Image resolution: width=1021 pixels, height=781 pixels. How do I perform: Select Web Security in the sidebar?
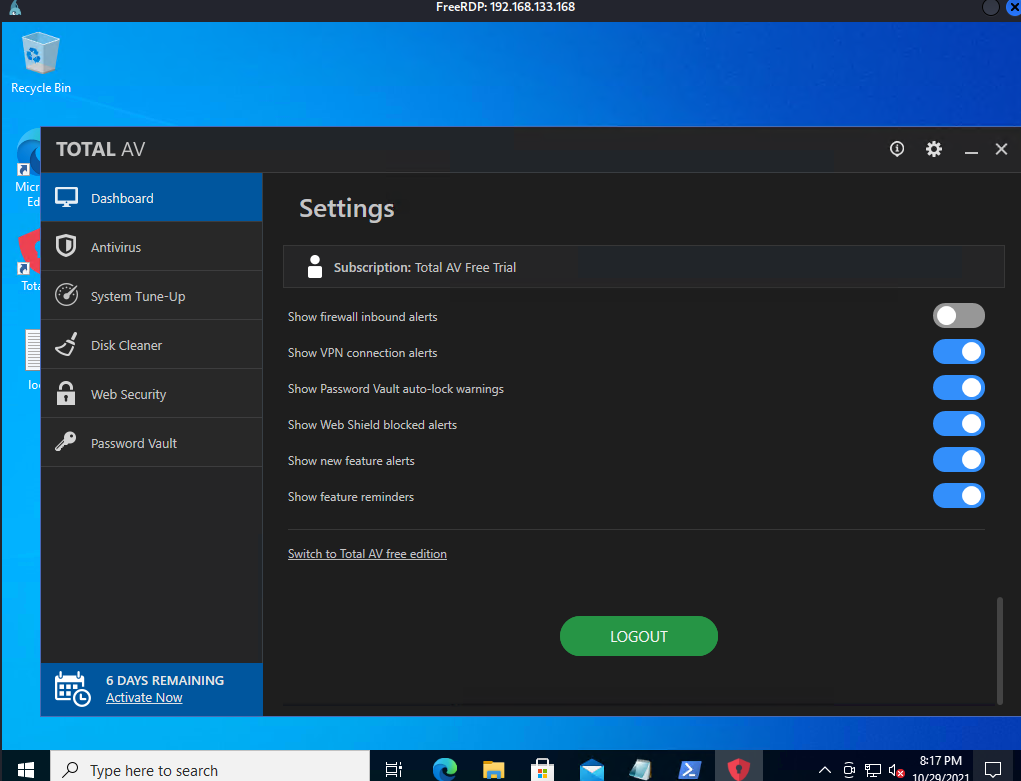151,393
